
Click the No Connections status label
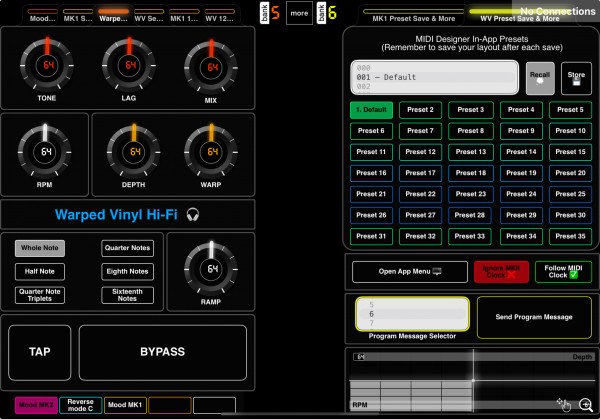pyautogui.click(x=558, y=11)
